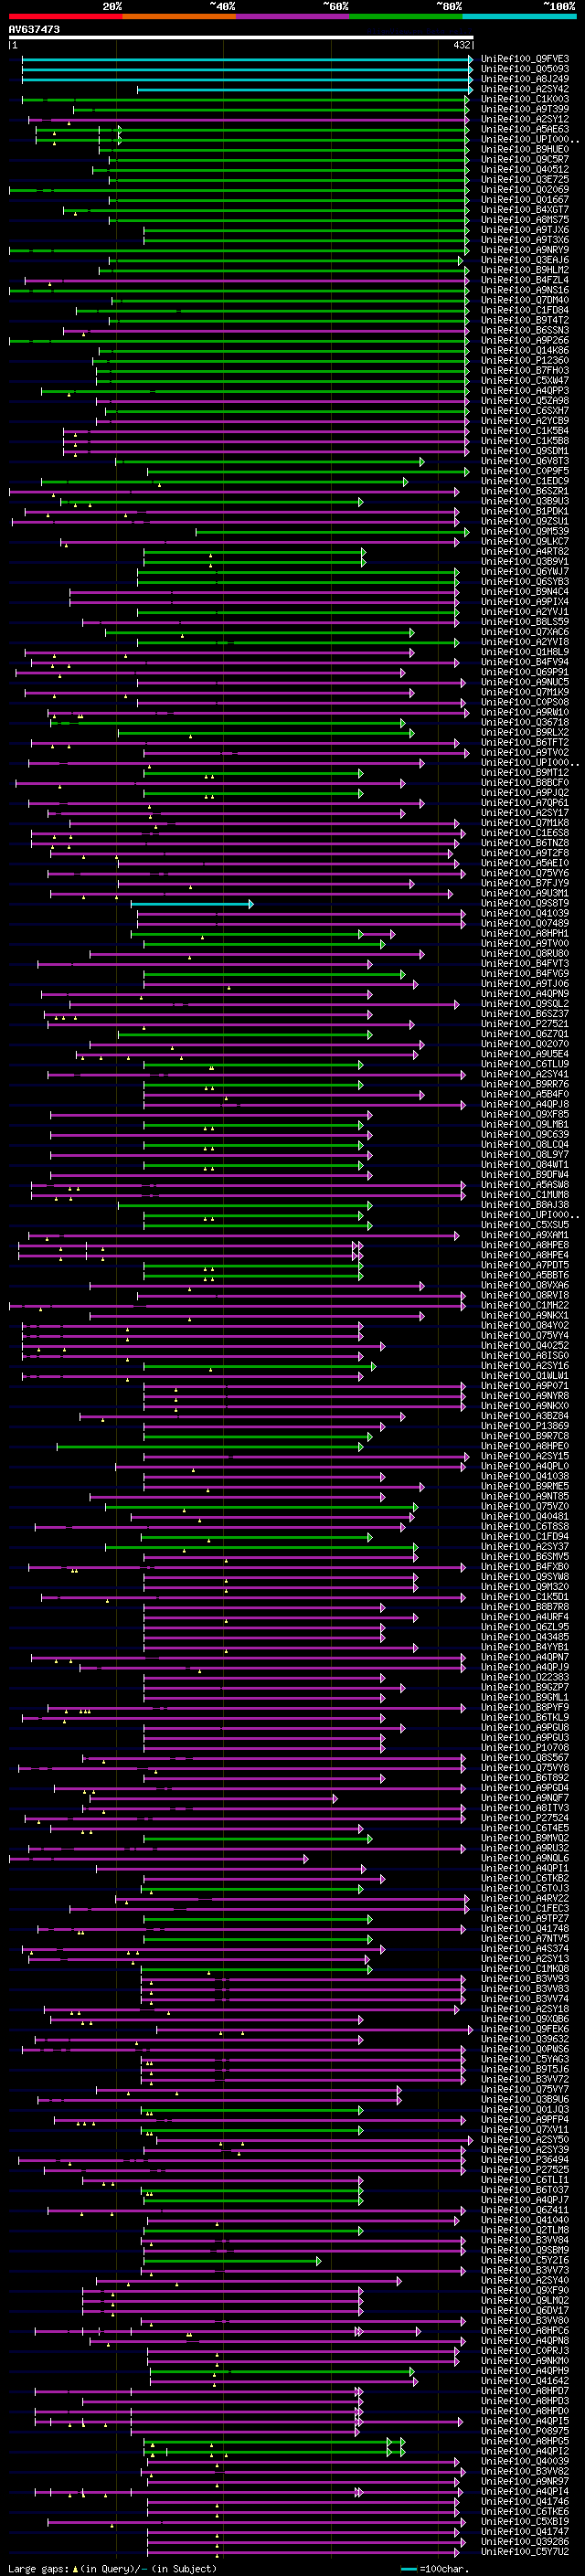Image resolution: width=585 pixels, height=2576 pixels.
Task: Click the orange ~40% identity legend bar
Action: (179, 16)
